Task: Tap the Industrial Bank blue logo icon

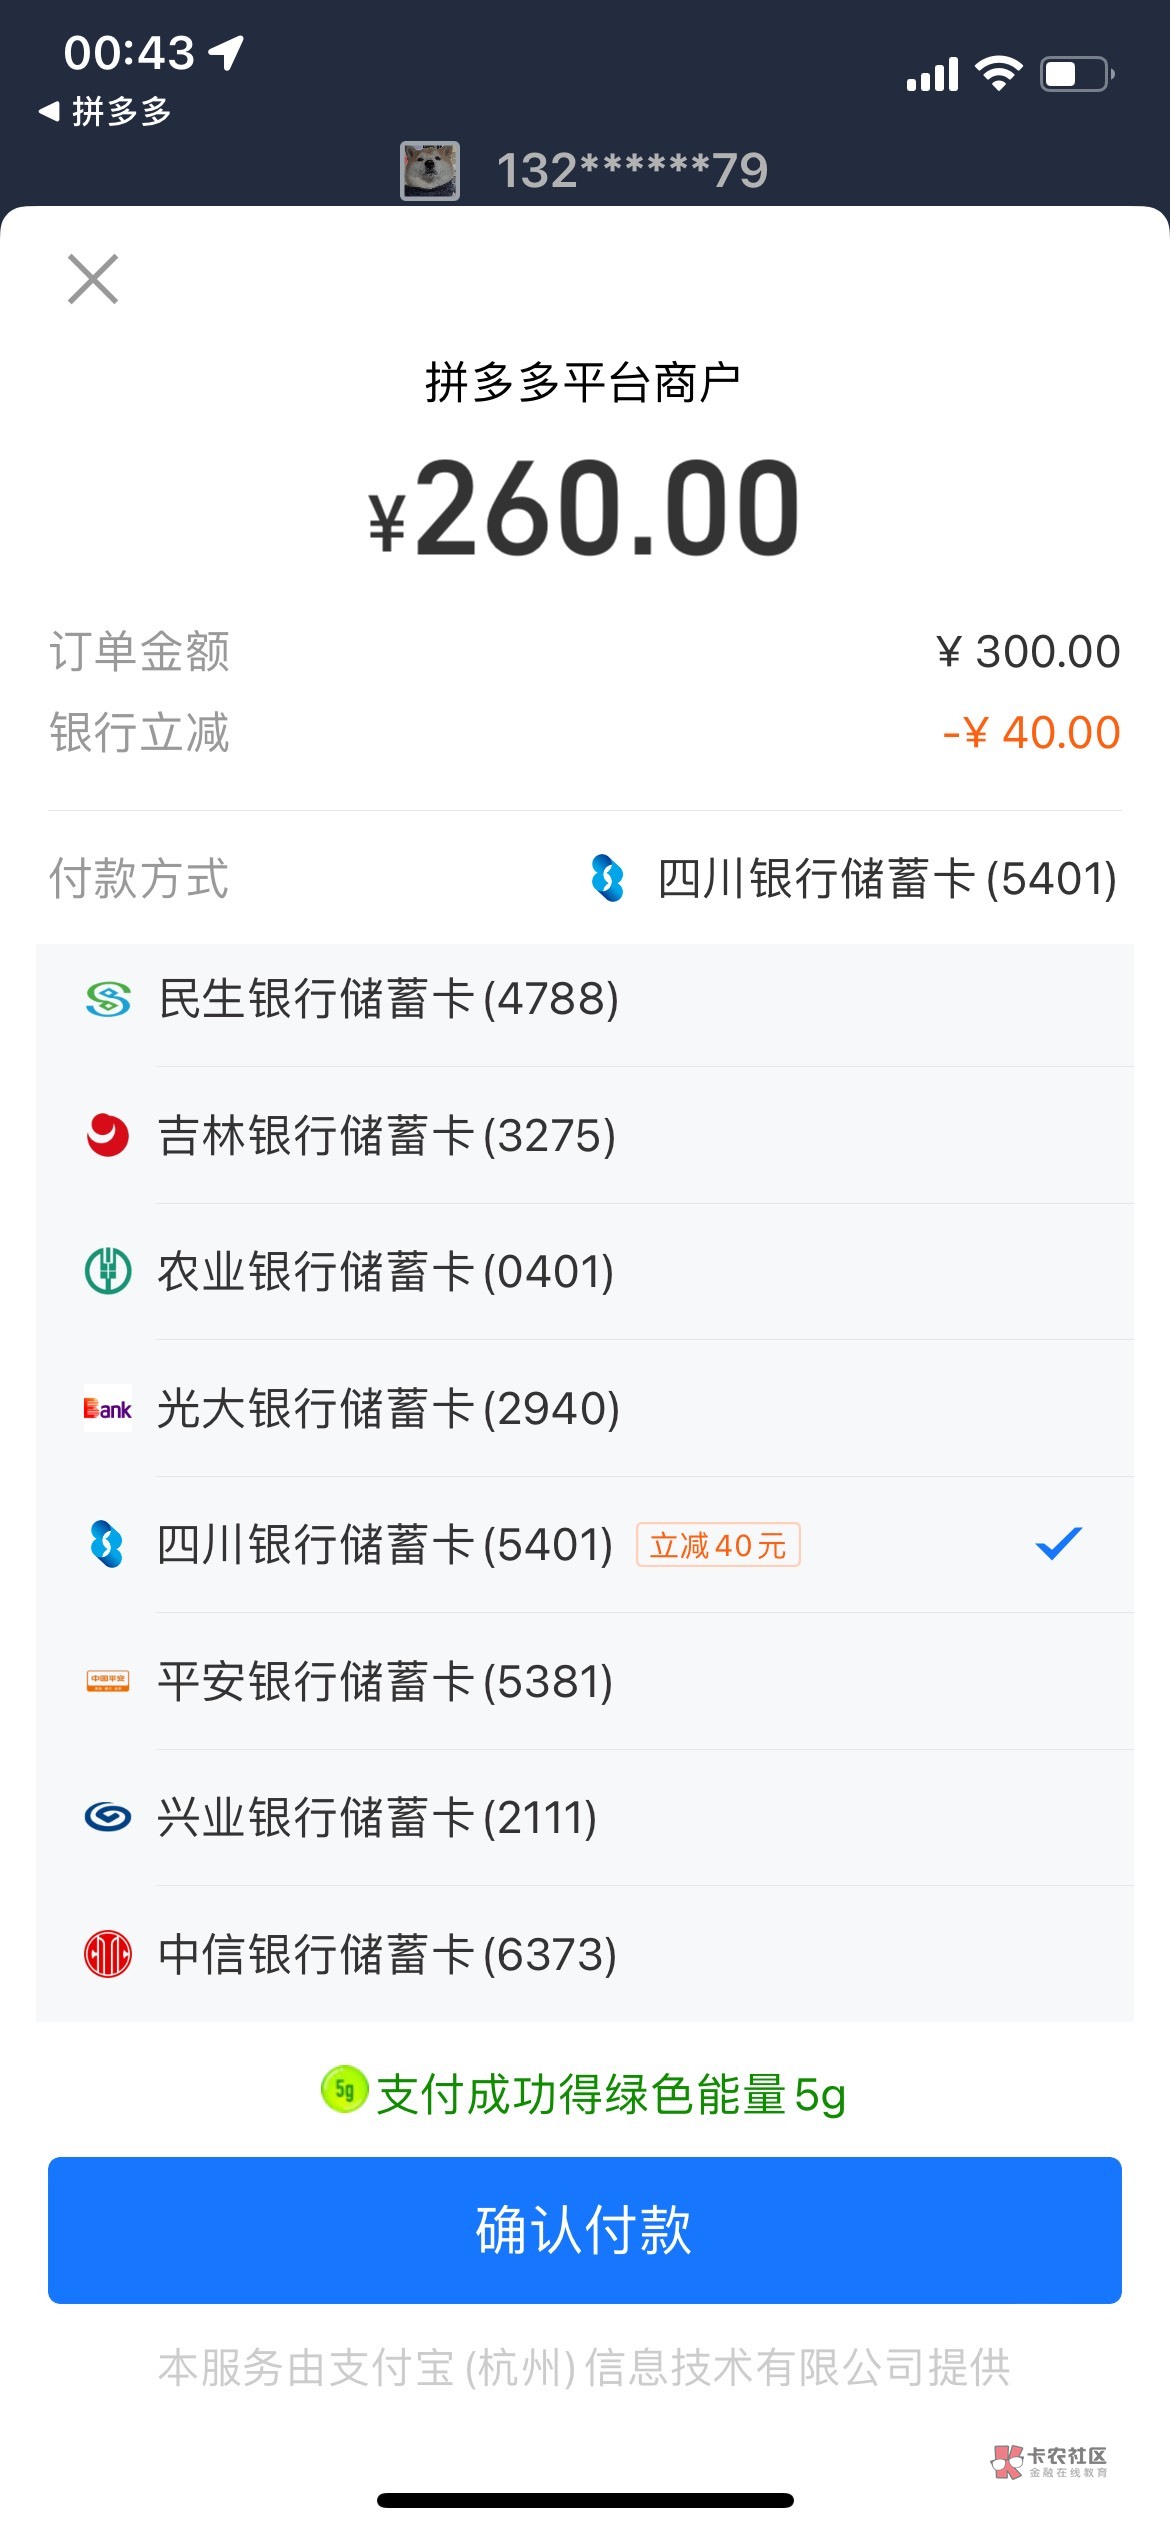Action: 108,1816
